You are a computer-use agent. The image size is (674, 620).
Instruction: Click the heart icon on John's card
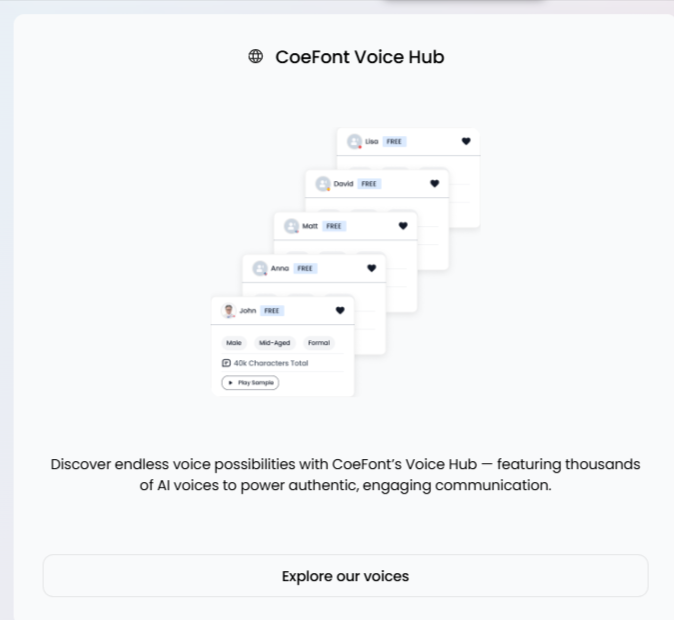[340, 311]
